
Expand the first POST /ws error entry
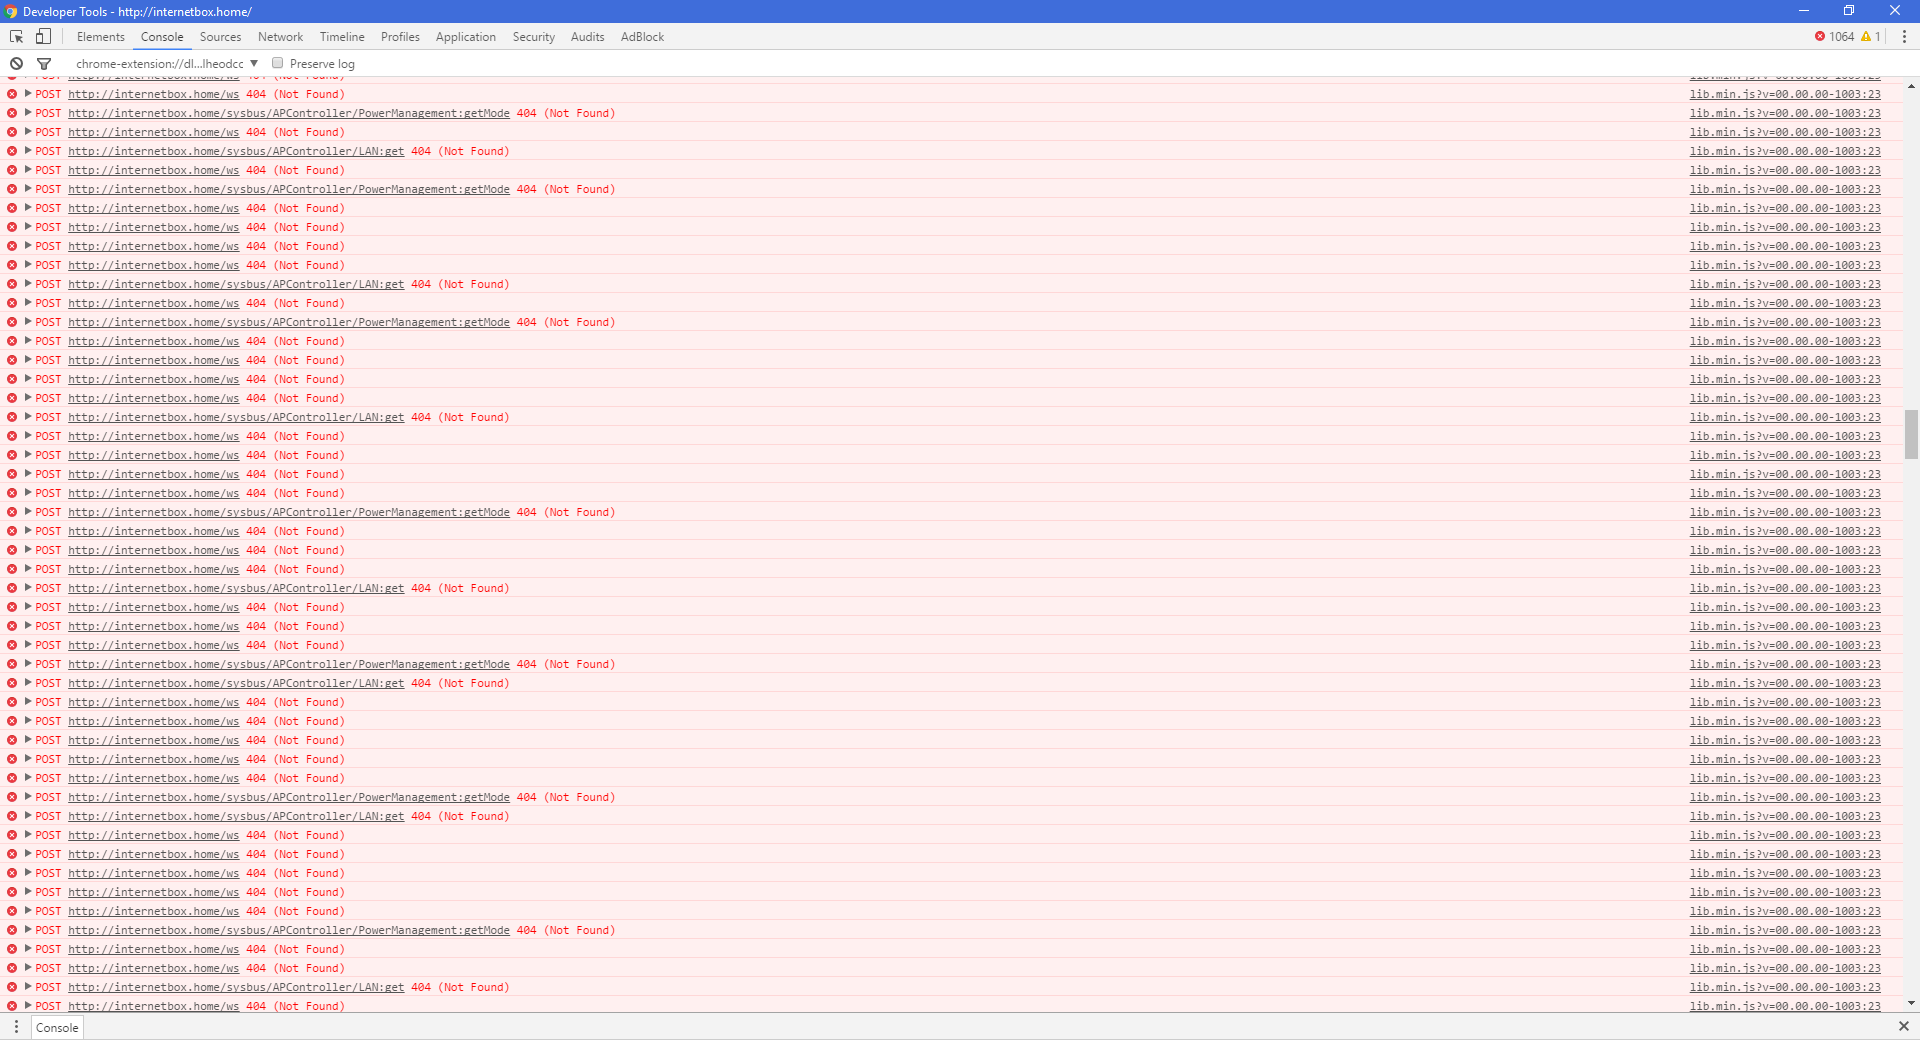(x=29, y=94)
